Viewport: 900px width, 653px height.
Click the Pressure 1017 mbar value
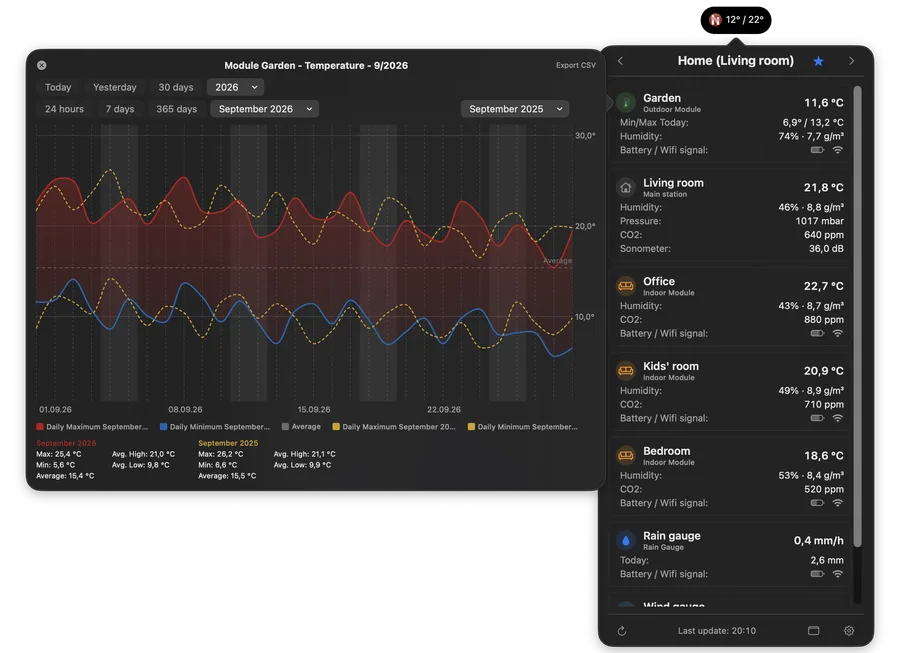click(x=820, y=221)
